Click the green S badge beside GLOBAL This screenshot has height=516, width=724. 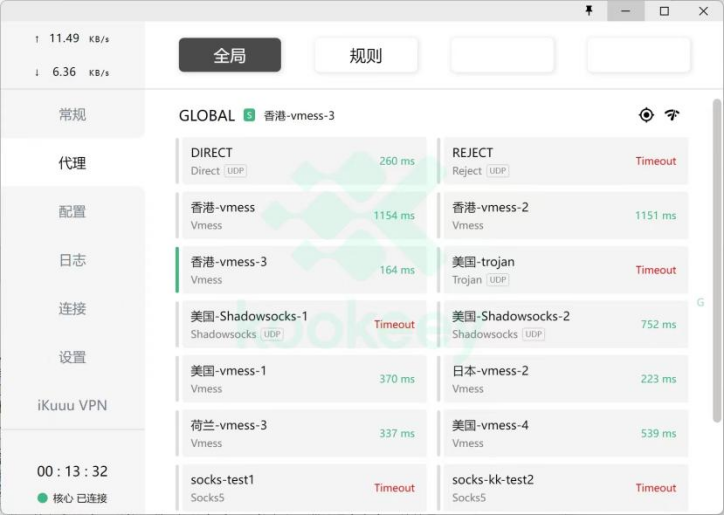click(249, 115)
